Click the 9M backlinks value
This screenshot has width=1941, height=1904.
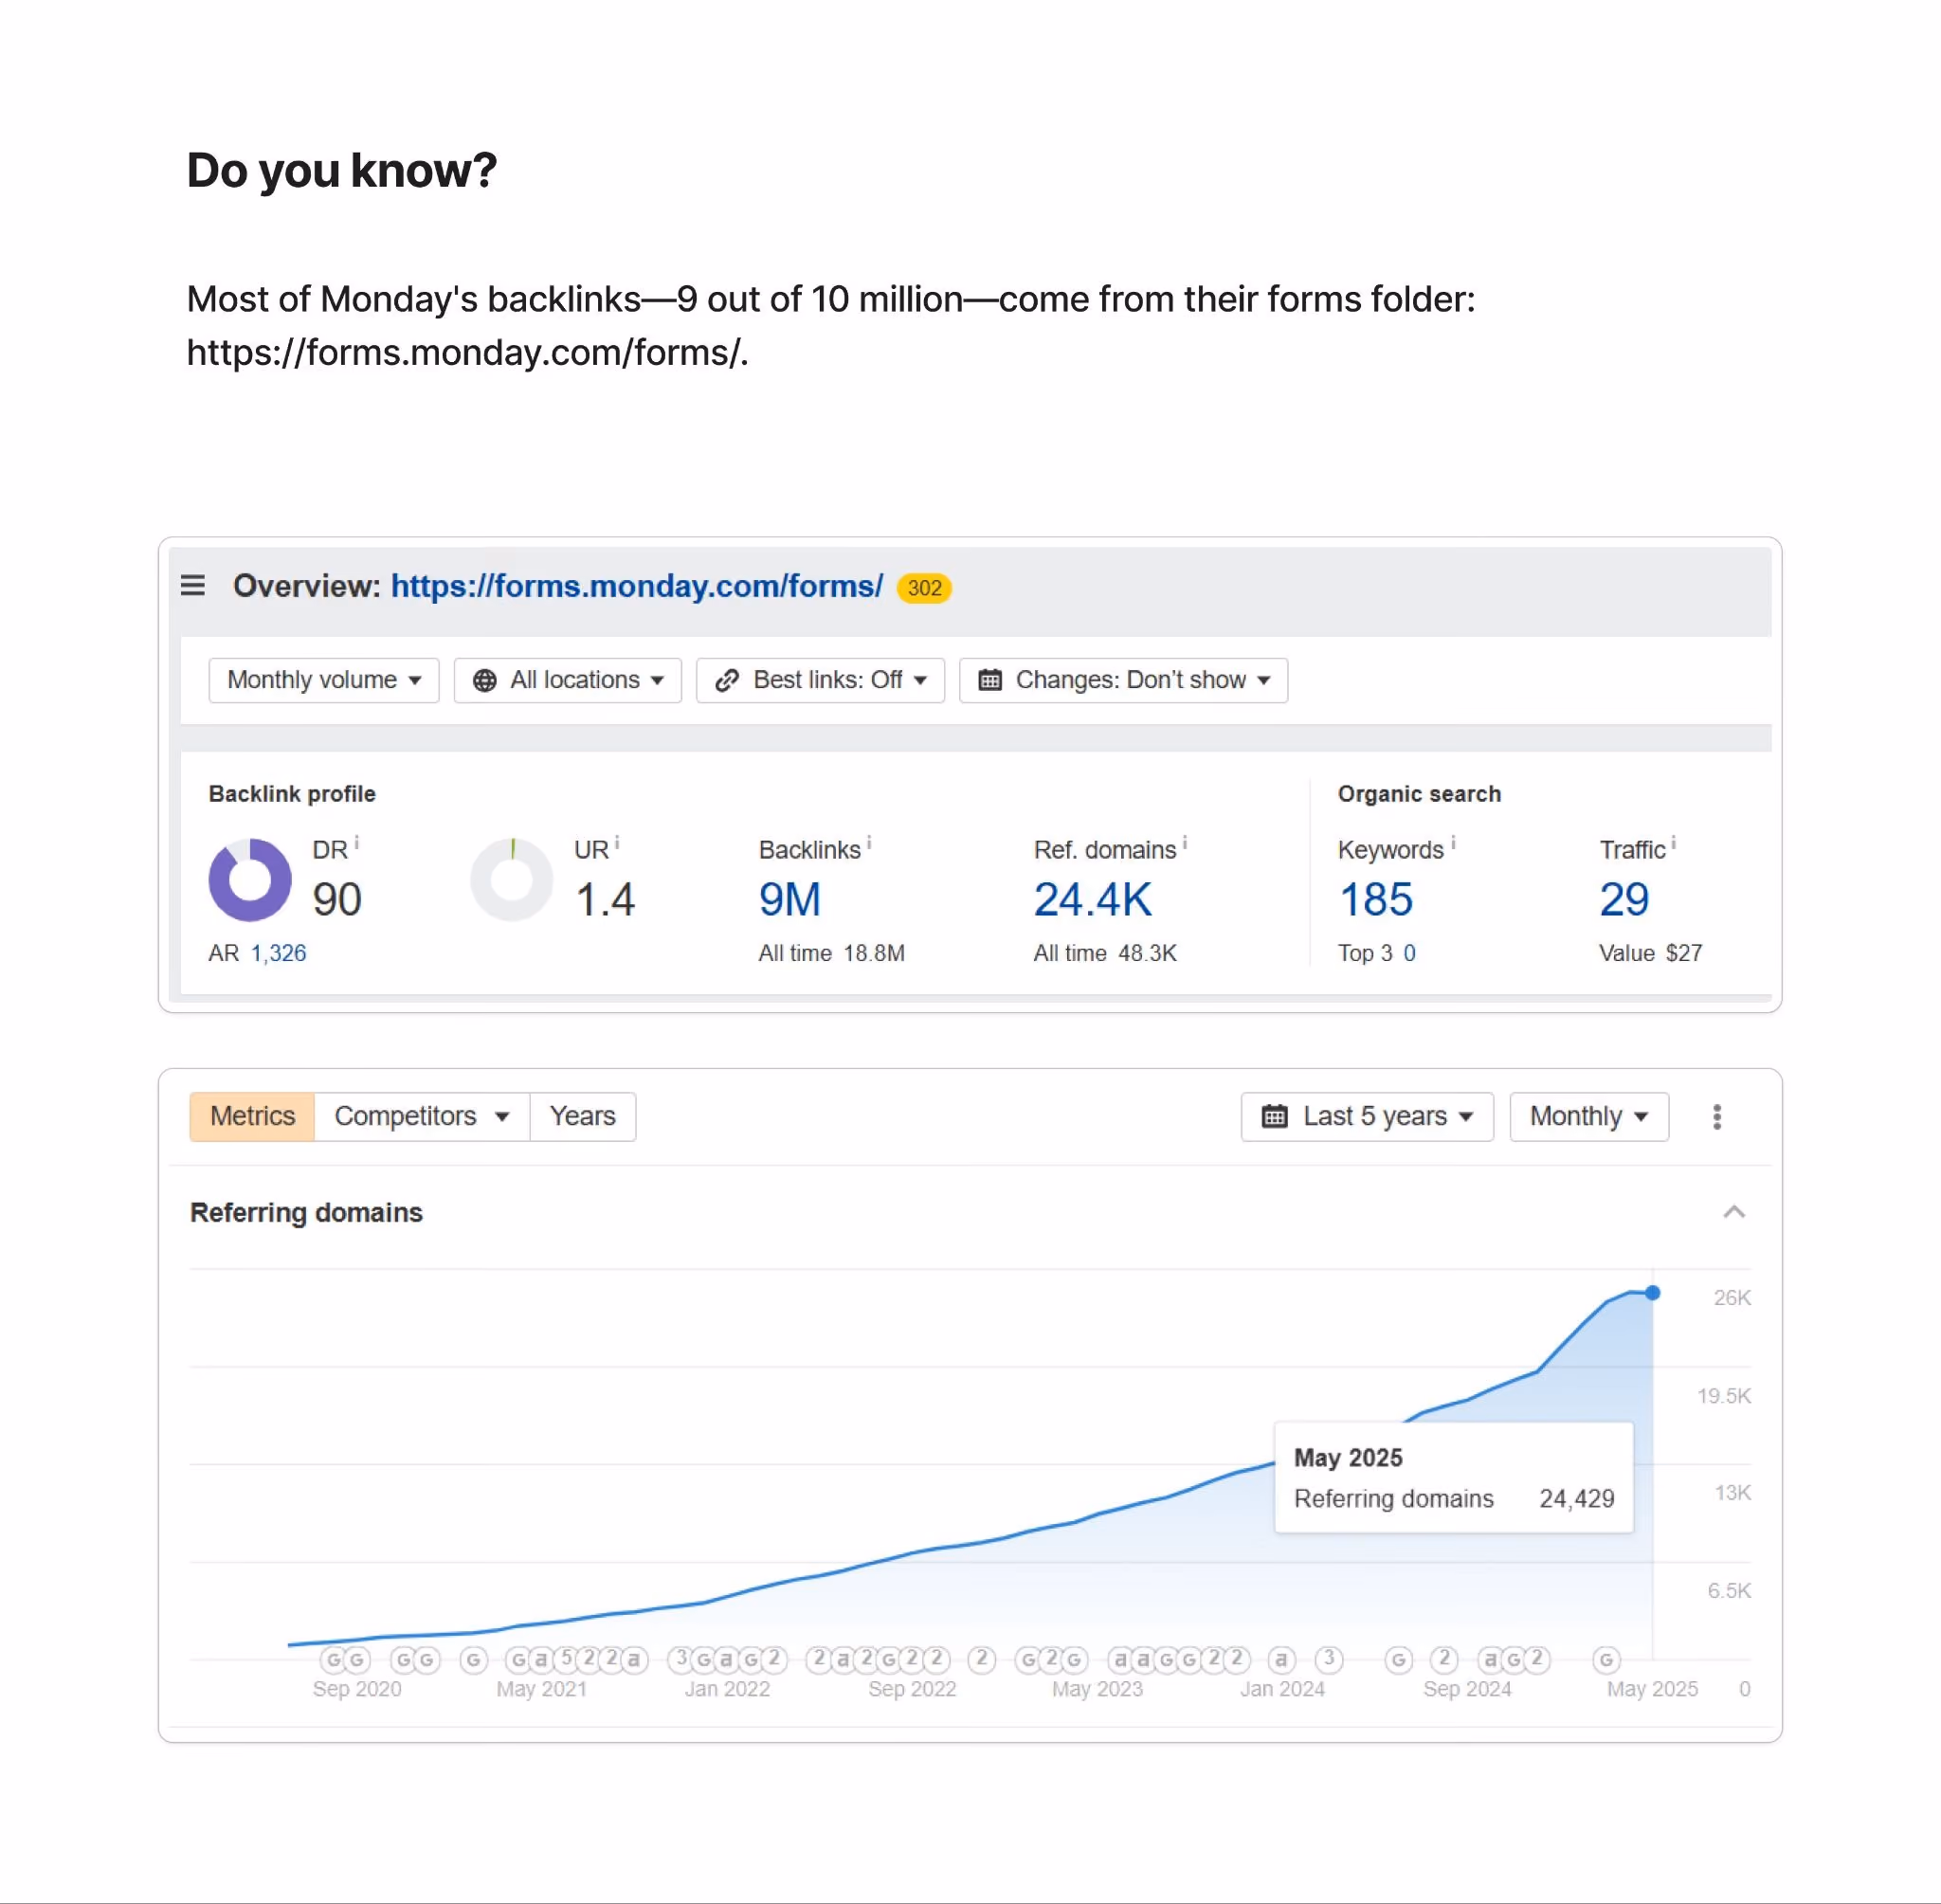(790, 900)
